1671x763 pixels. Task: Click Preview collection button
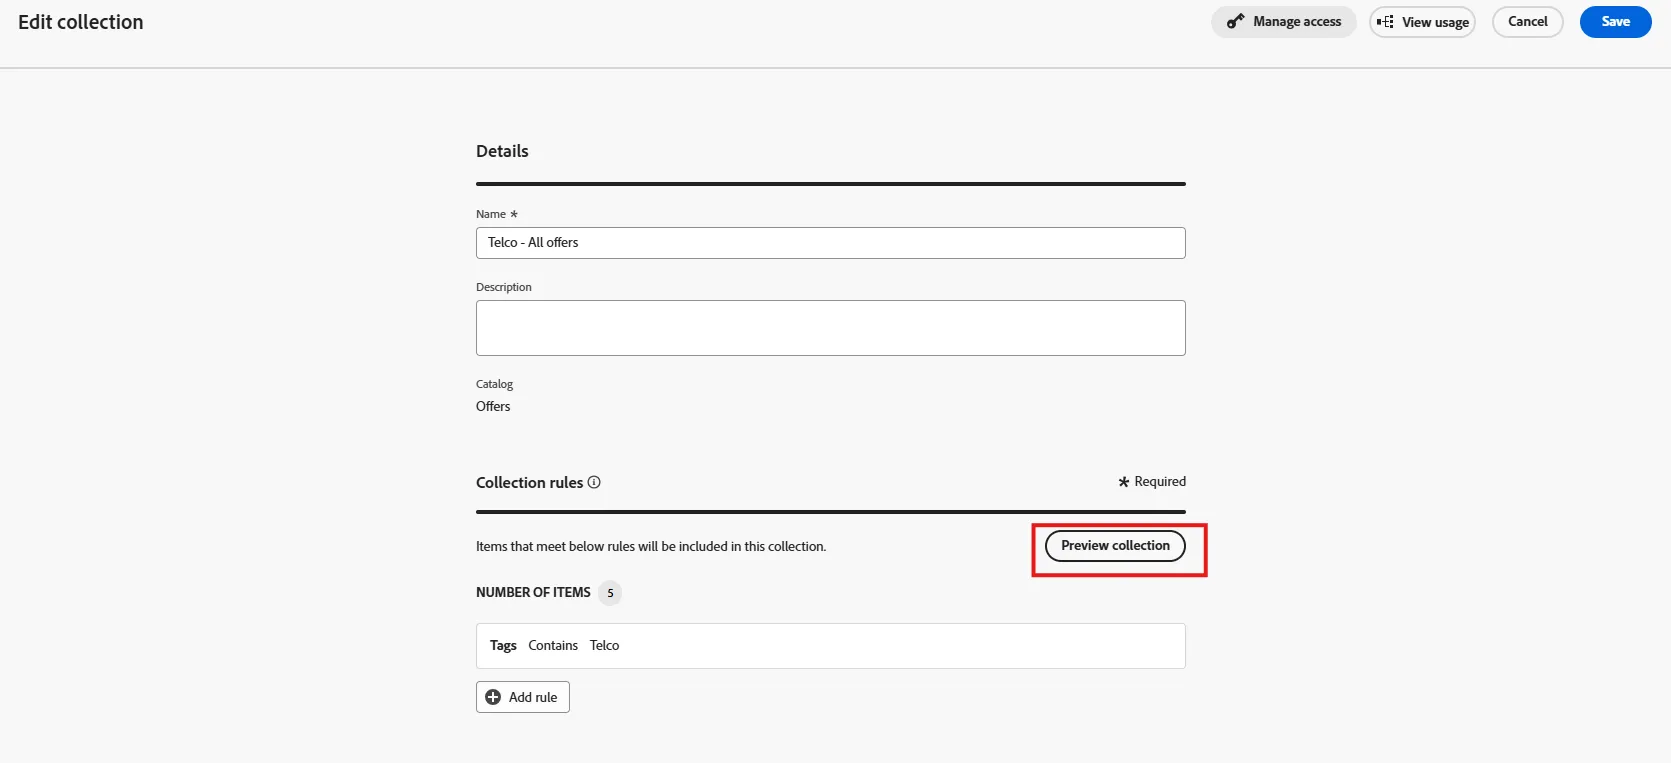pyautogui.click(x=1115, y=545)
